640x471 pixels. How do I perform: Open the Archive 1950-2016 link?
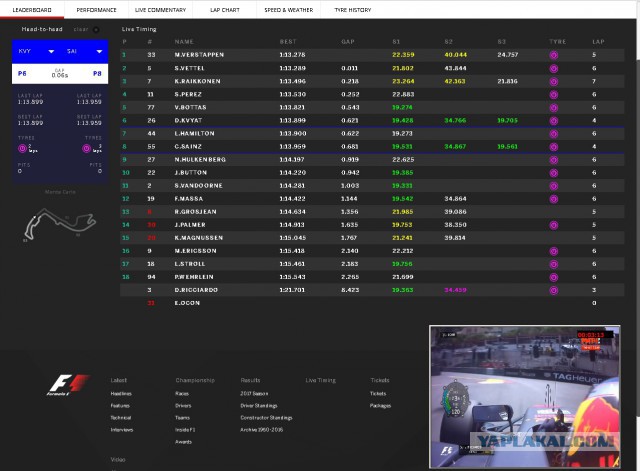pyautogui.click(x=262, y=430)
